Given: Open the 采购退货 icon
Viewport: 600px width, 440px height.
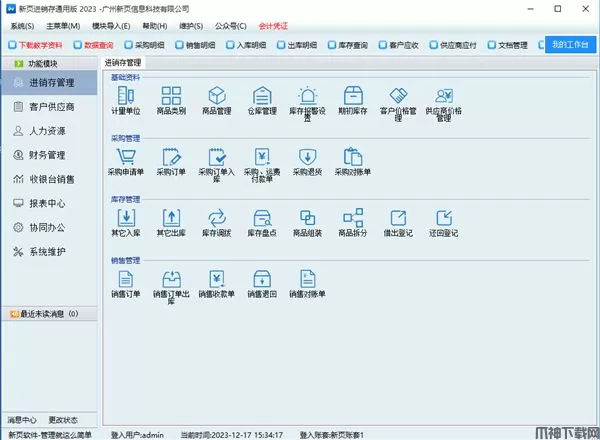Looking at the screenshot, I should [x=308, y=156].
